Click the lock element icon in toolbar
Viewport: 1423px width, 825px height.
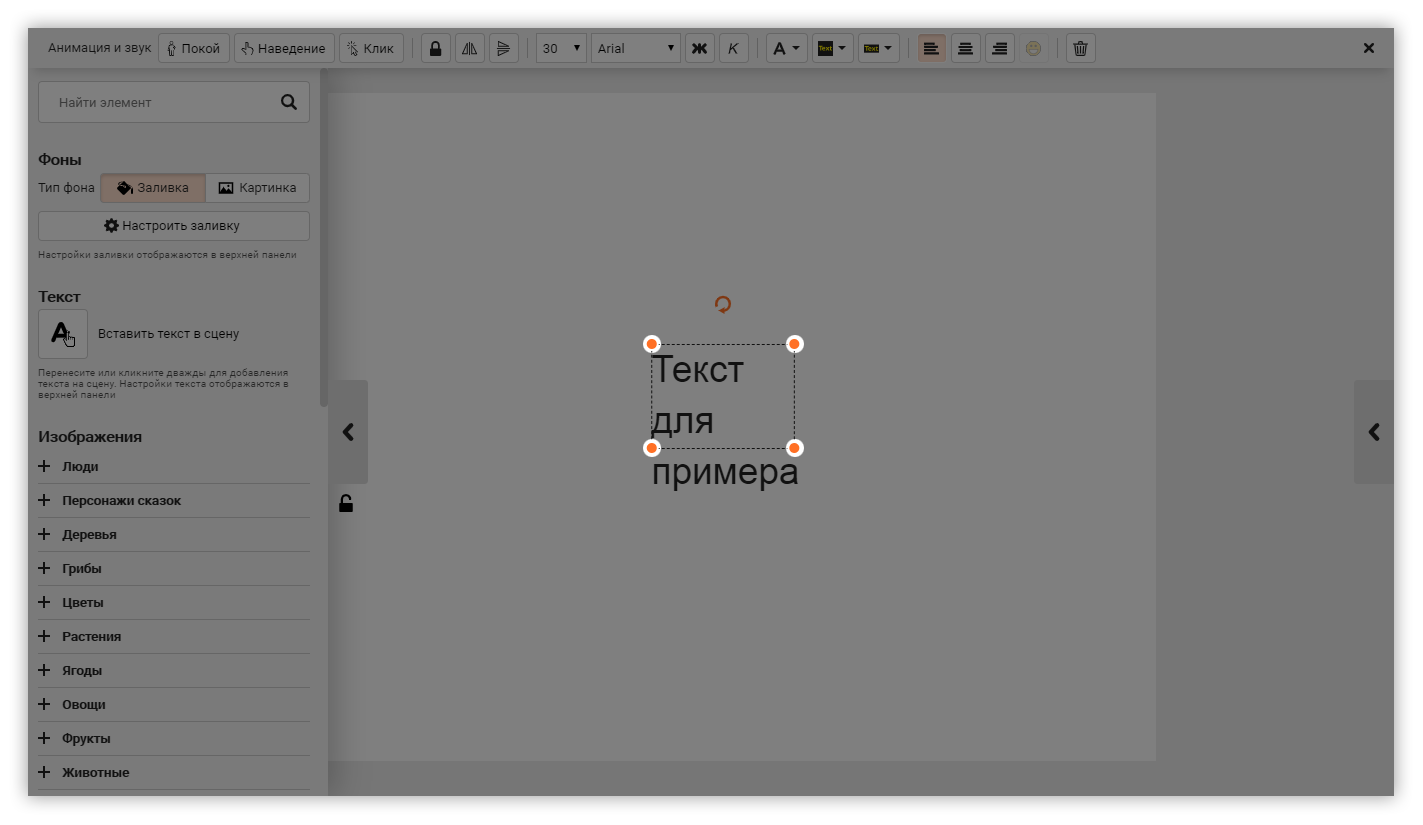coord(435,48)
